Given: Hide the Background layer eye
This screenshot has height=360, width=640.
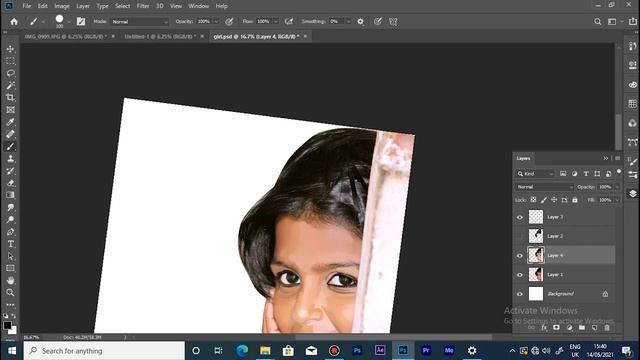Looking at the screenshot, I should [x=520, y=294].
